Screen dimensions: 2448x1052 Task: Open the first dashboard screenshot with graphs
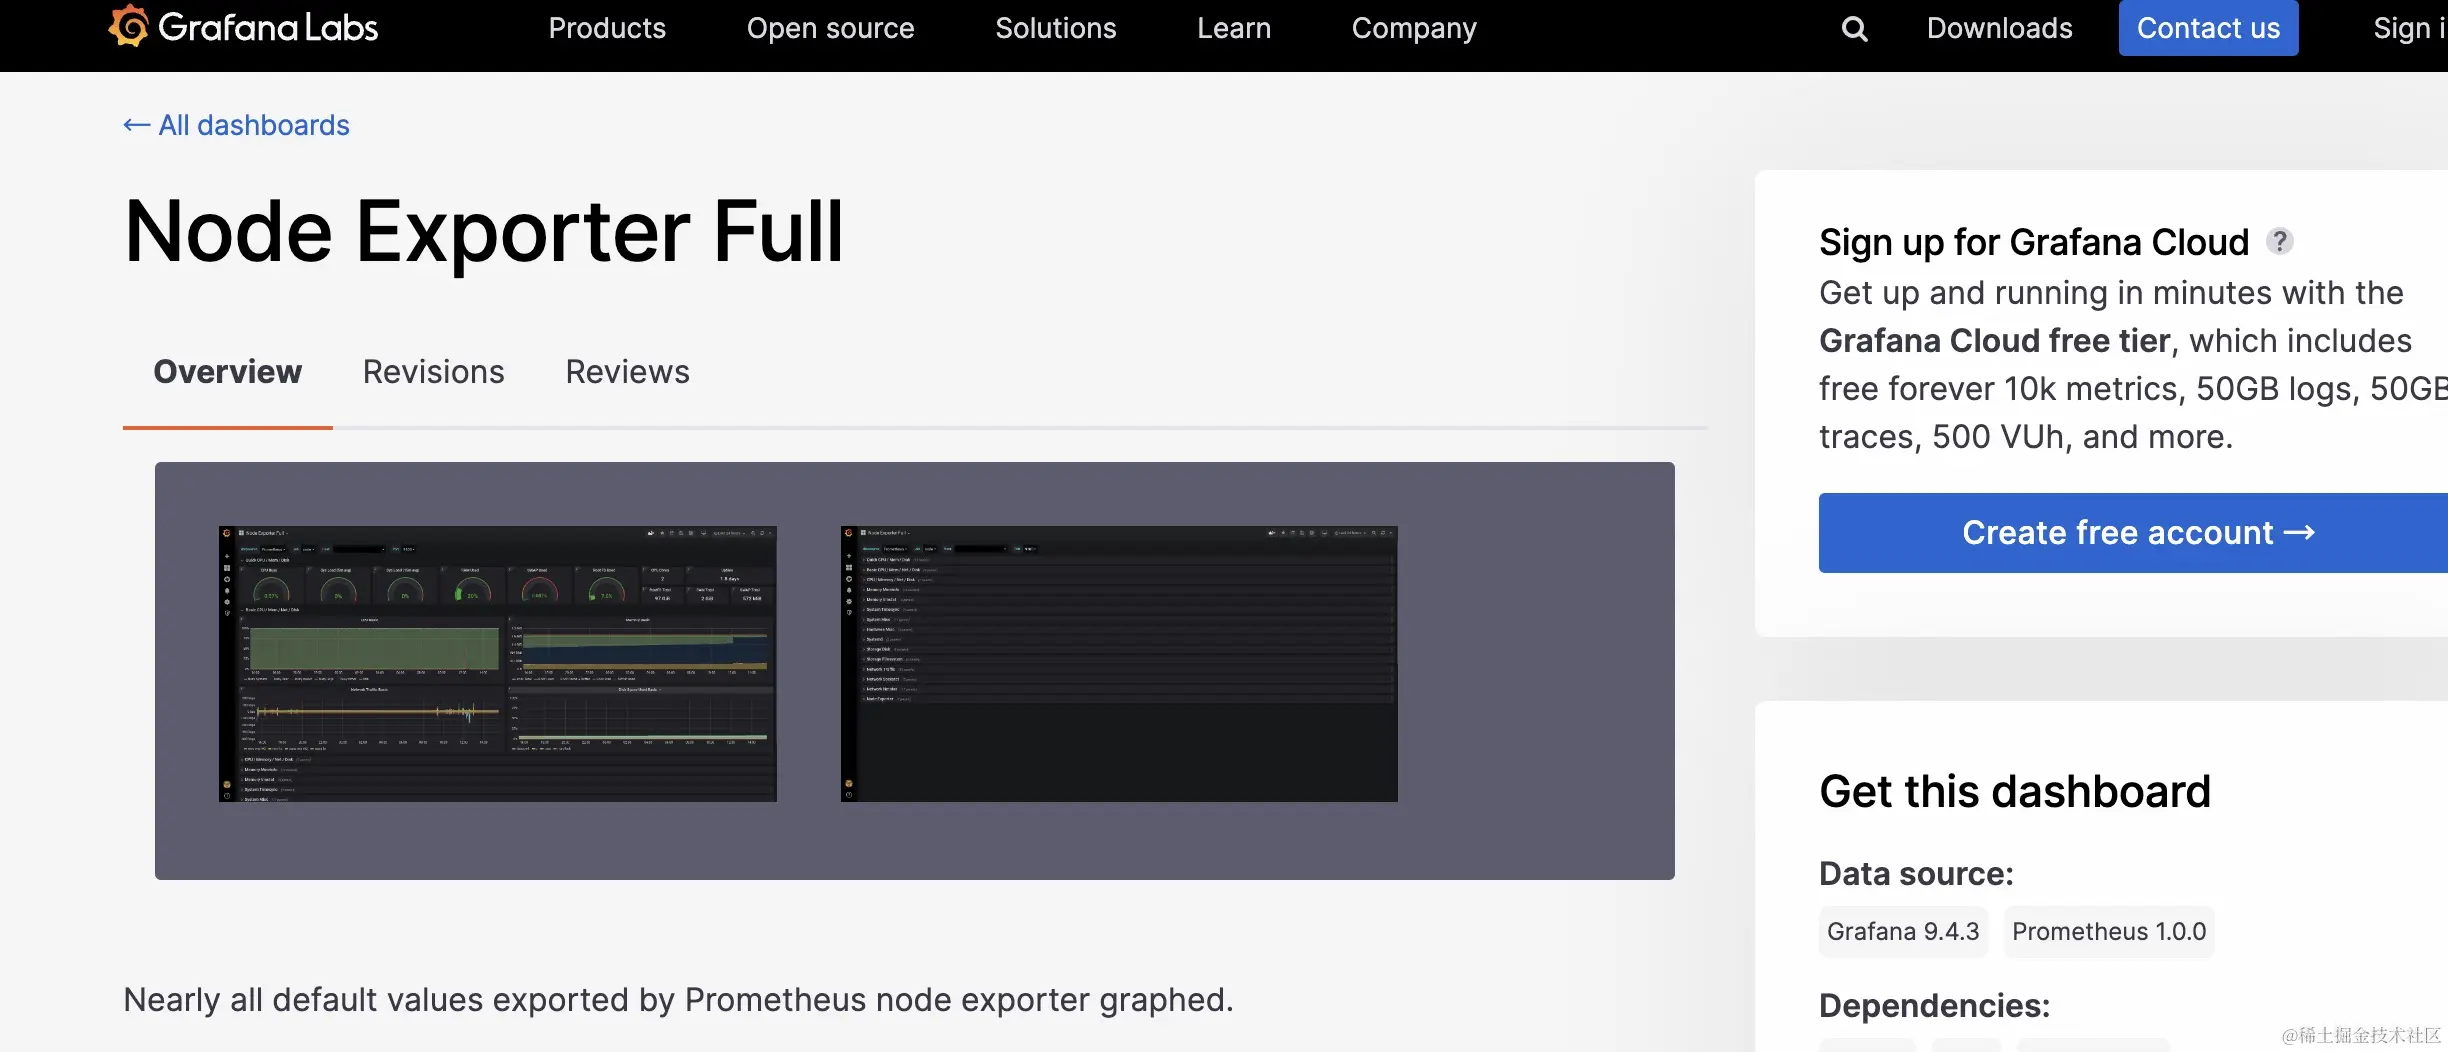498,664
